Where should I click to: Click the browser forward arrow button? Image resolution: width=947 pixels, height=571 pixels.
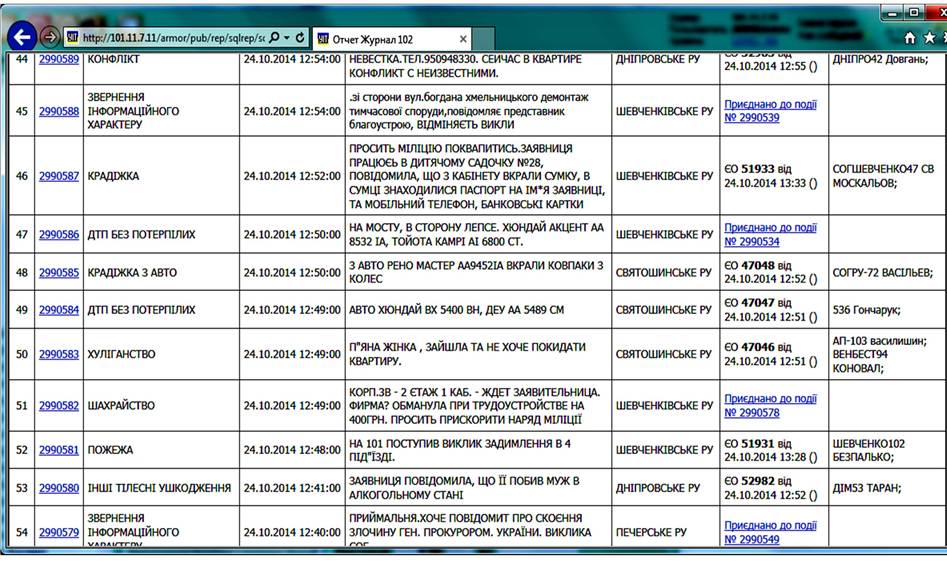[x=50, y=37]
